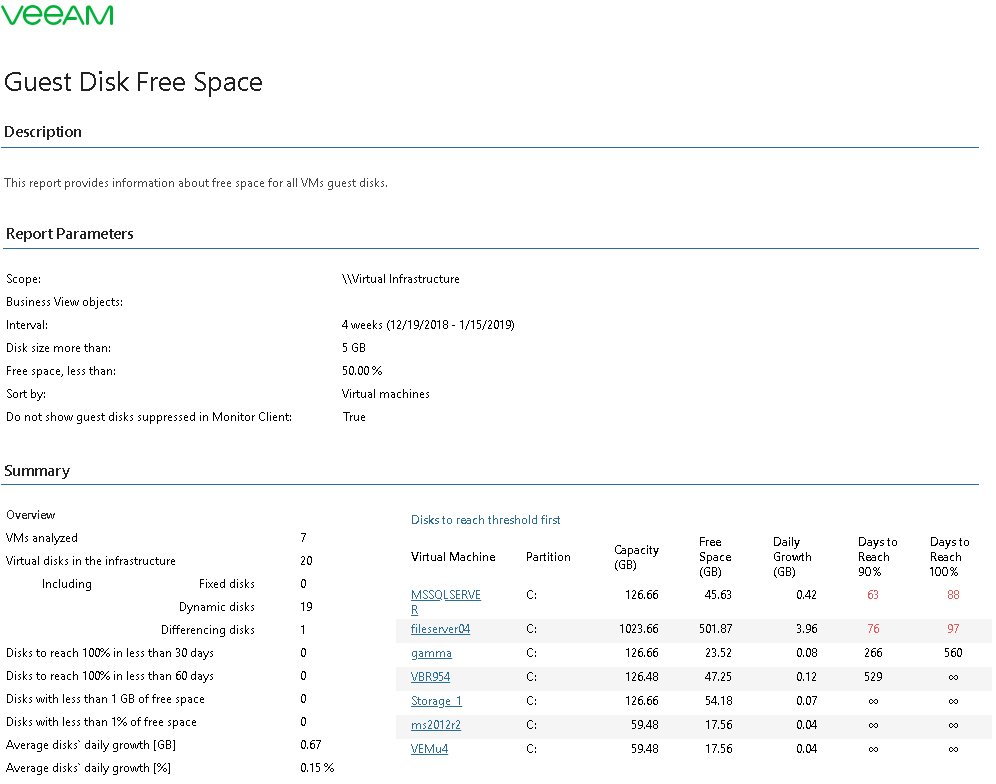Select the 'Daily Growth (GB)' column header
The image size is (996, 784).
click(x=792, y=557)
